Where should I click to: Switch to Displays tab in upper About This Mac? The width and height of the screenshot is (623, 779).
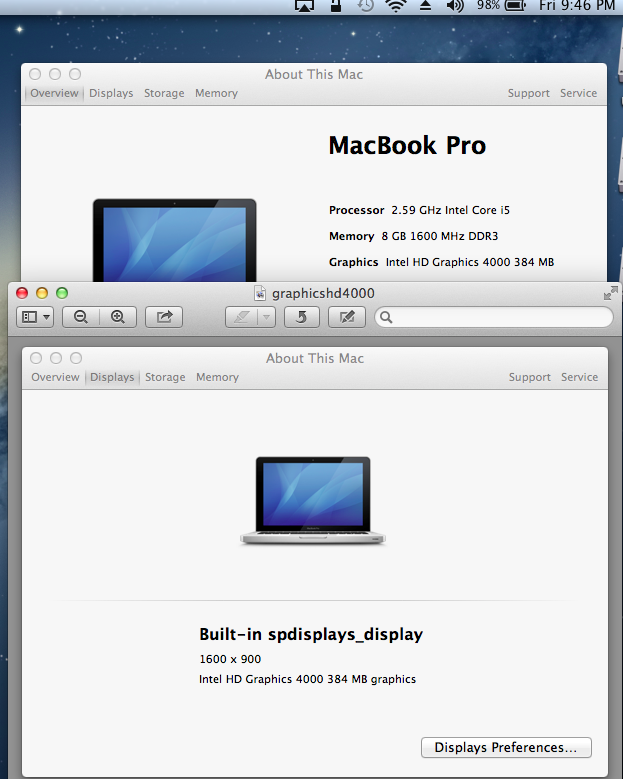111,93
